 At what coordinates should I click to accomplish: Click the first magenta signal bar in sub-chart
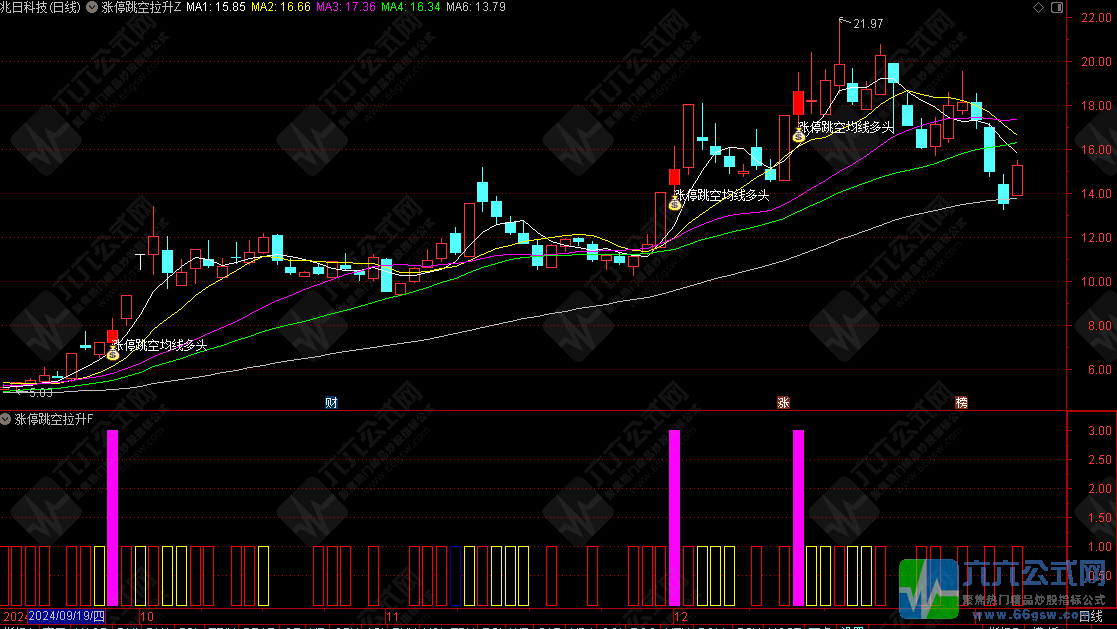point(112,517)
